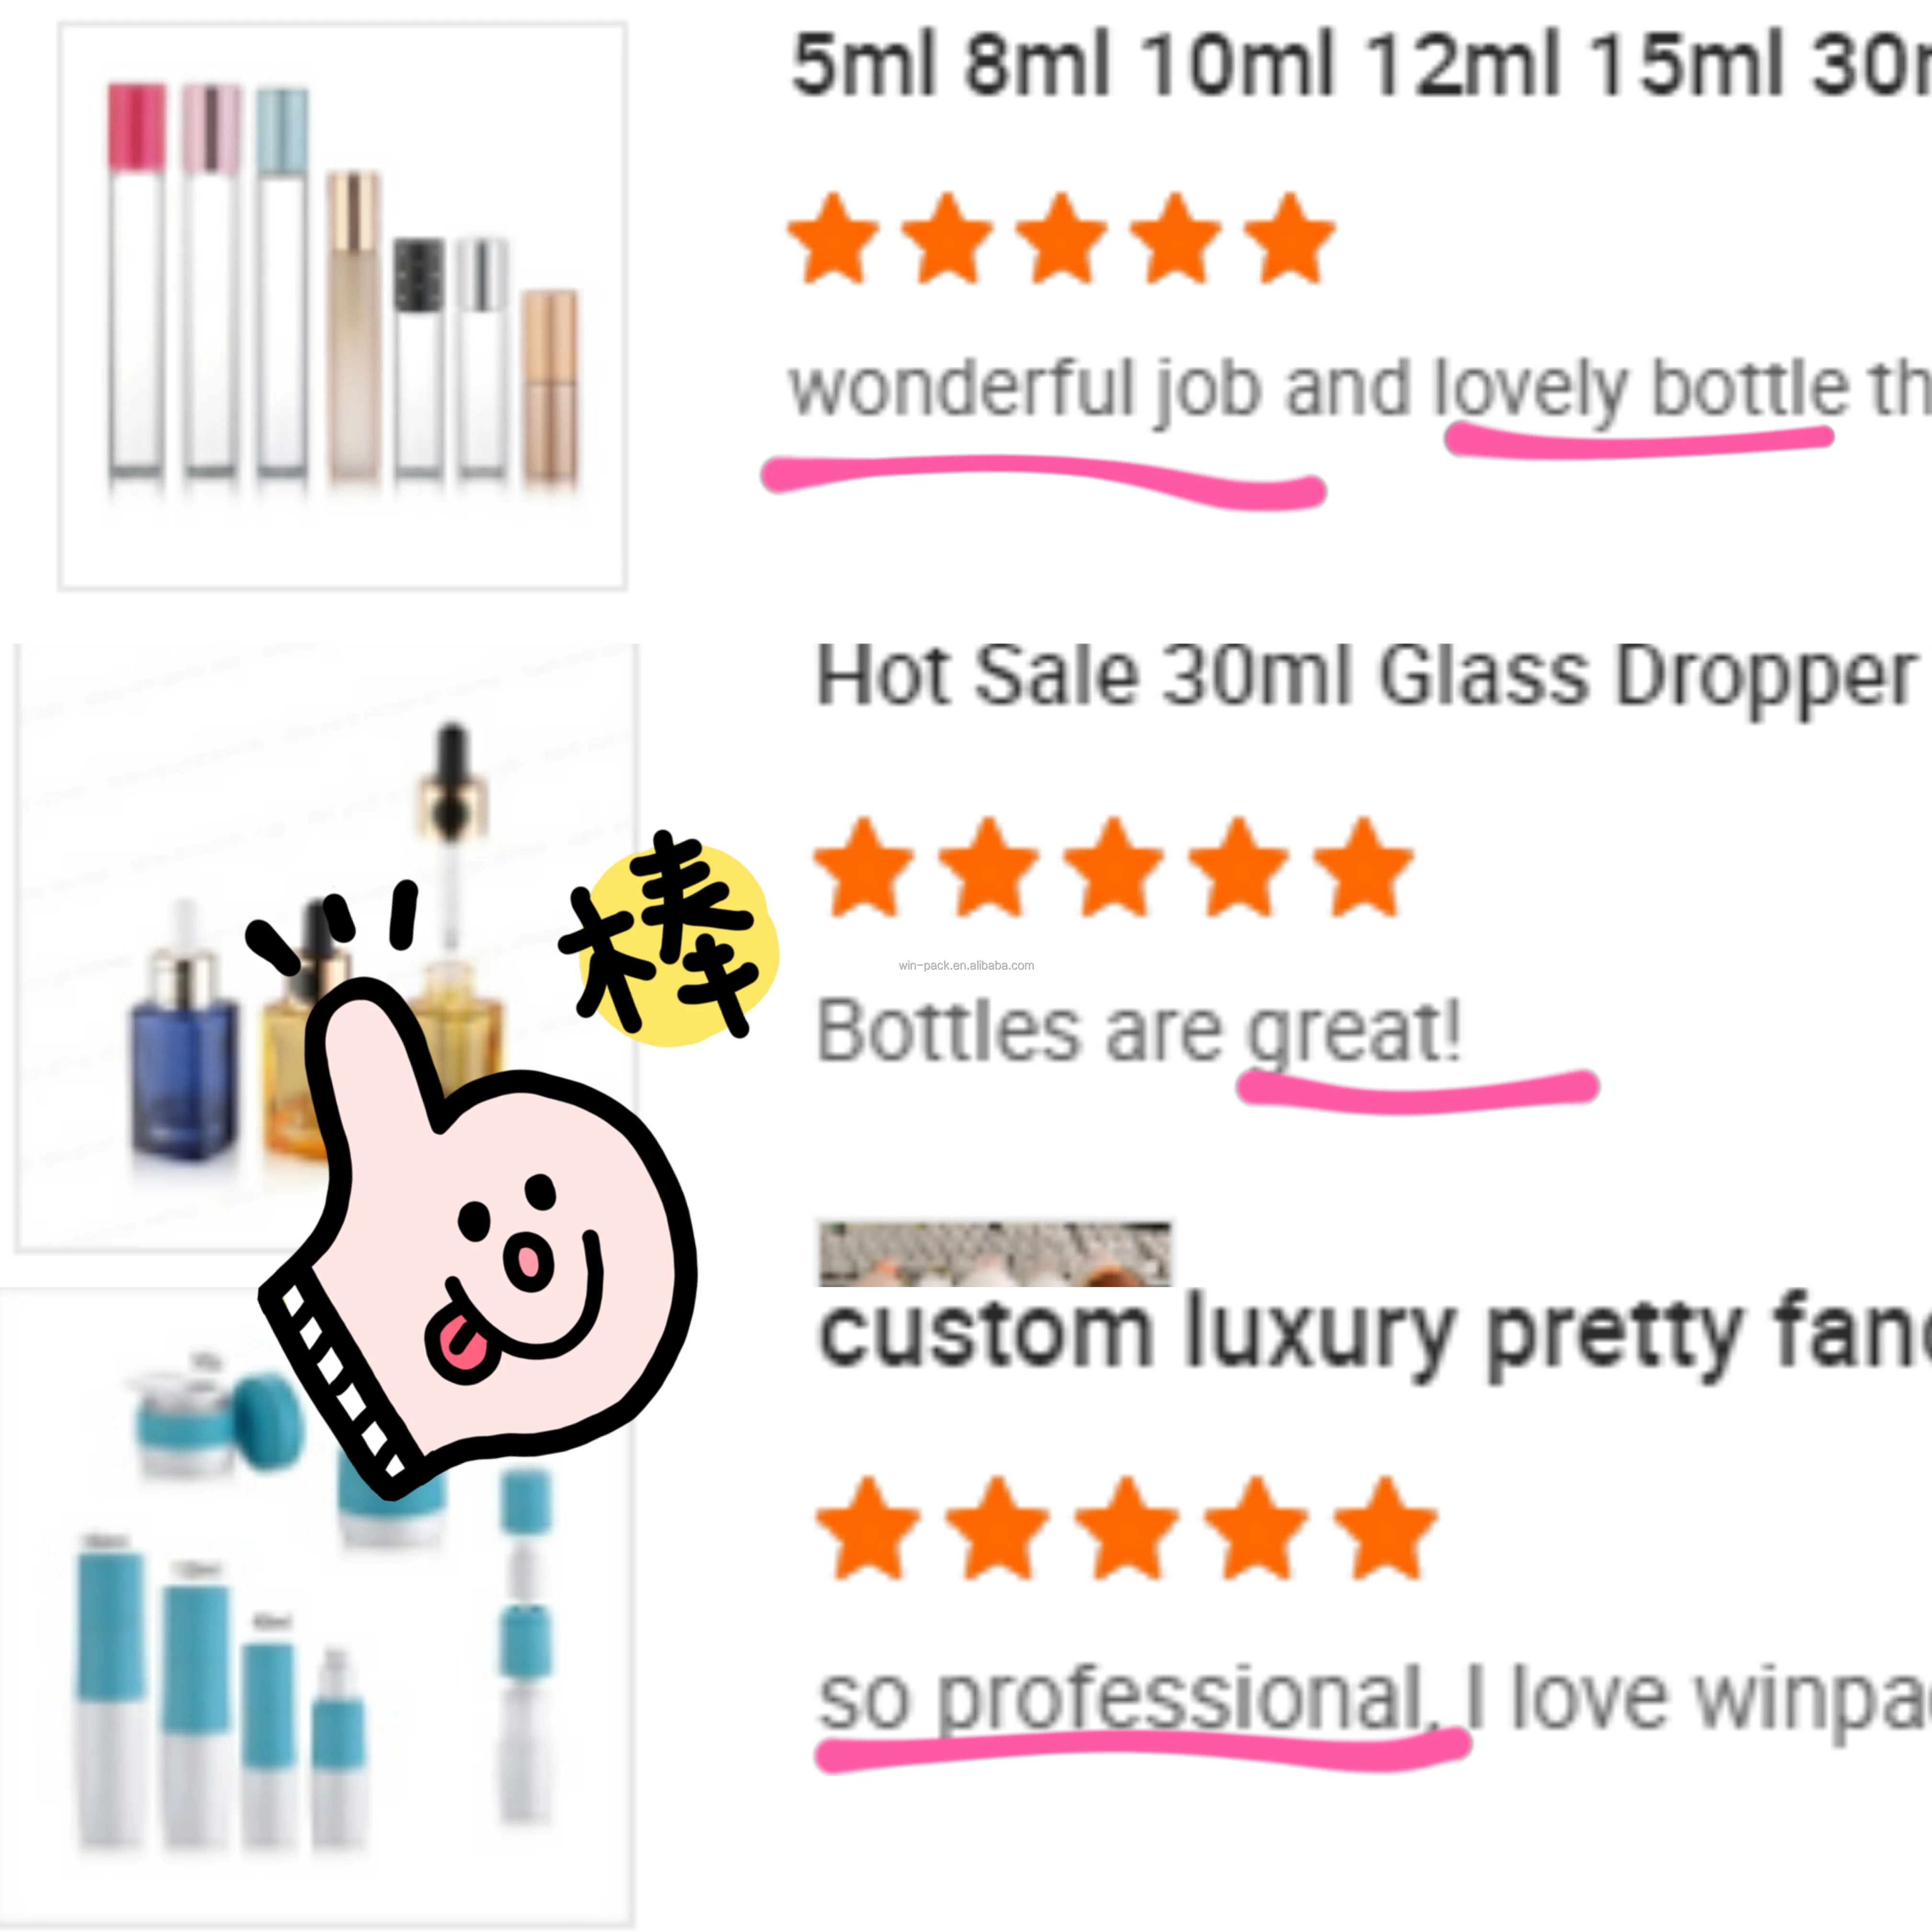Click first star of bottom review
The image size is (1932, 1932).
point(867,1528)
